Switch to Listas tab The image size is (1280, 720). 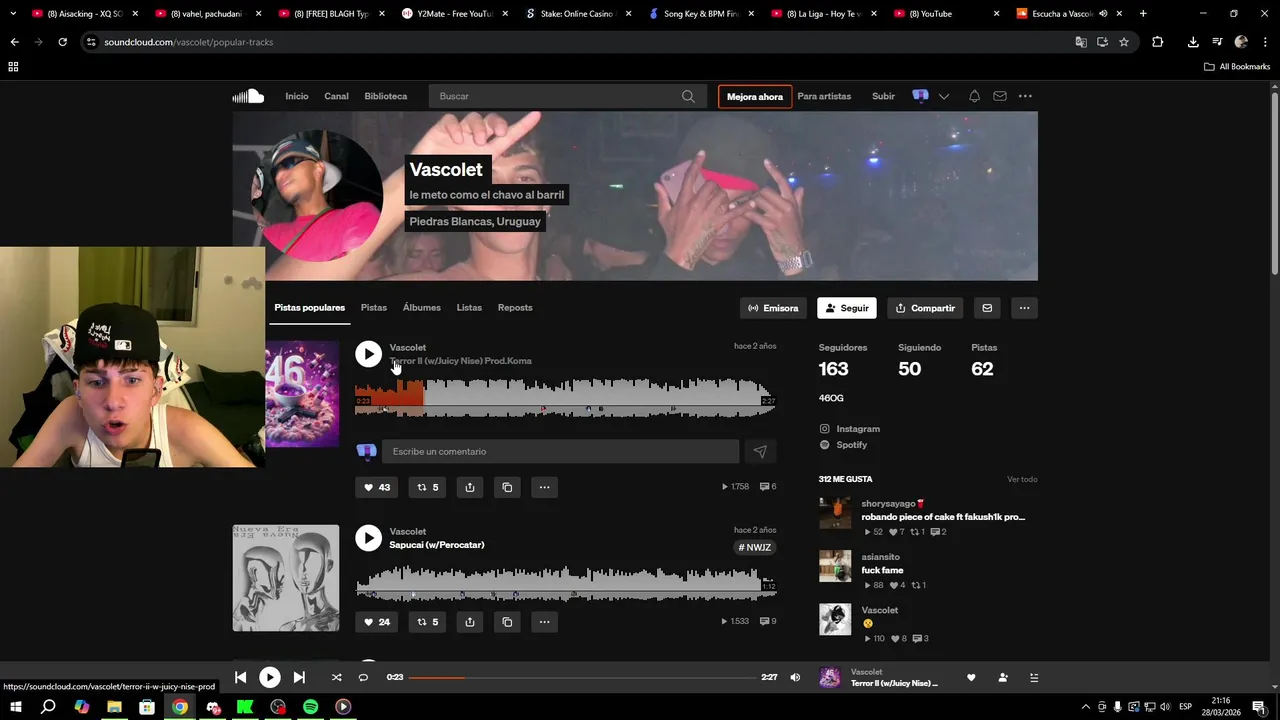coord(469,308)
